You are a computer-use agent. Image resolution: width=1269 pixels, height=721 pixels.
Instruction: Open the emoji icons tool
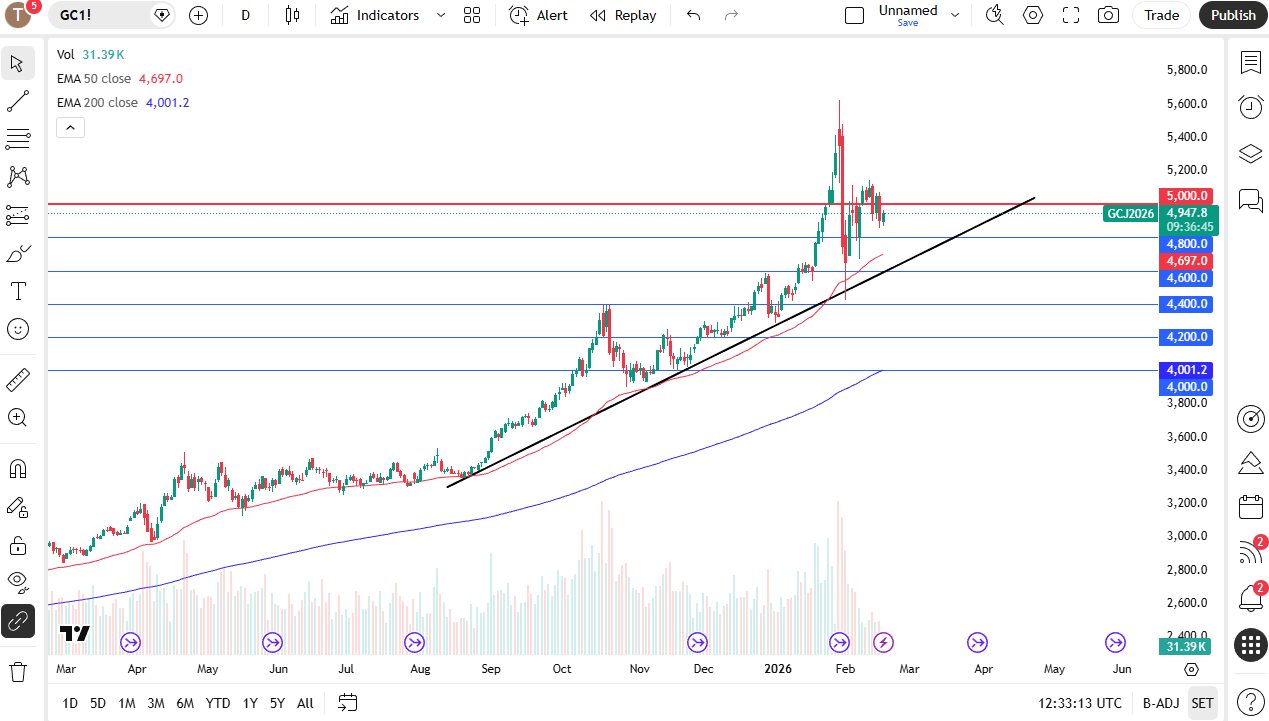[17, 329]
